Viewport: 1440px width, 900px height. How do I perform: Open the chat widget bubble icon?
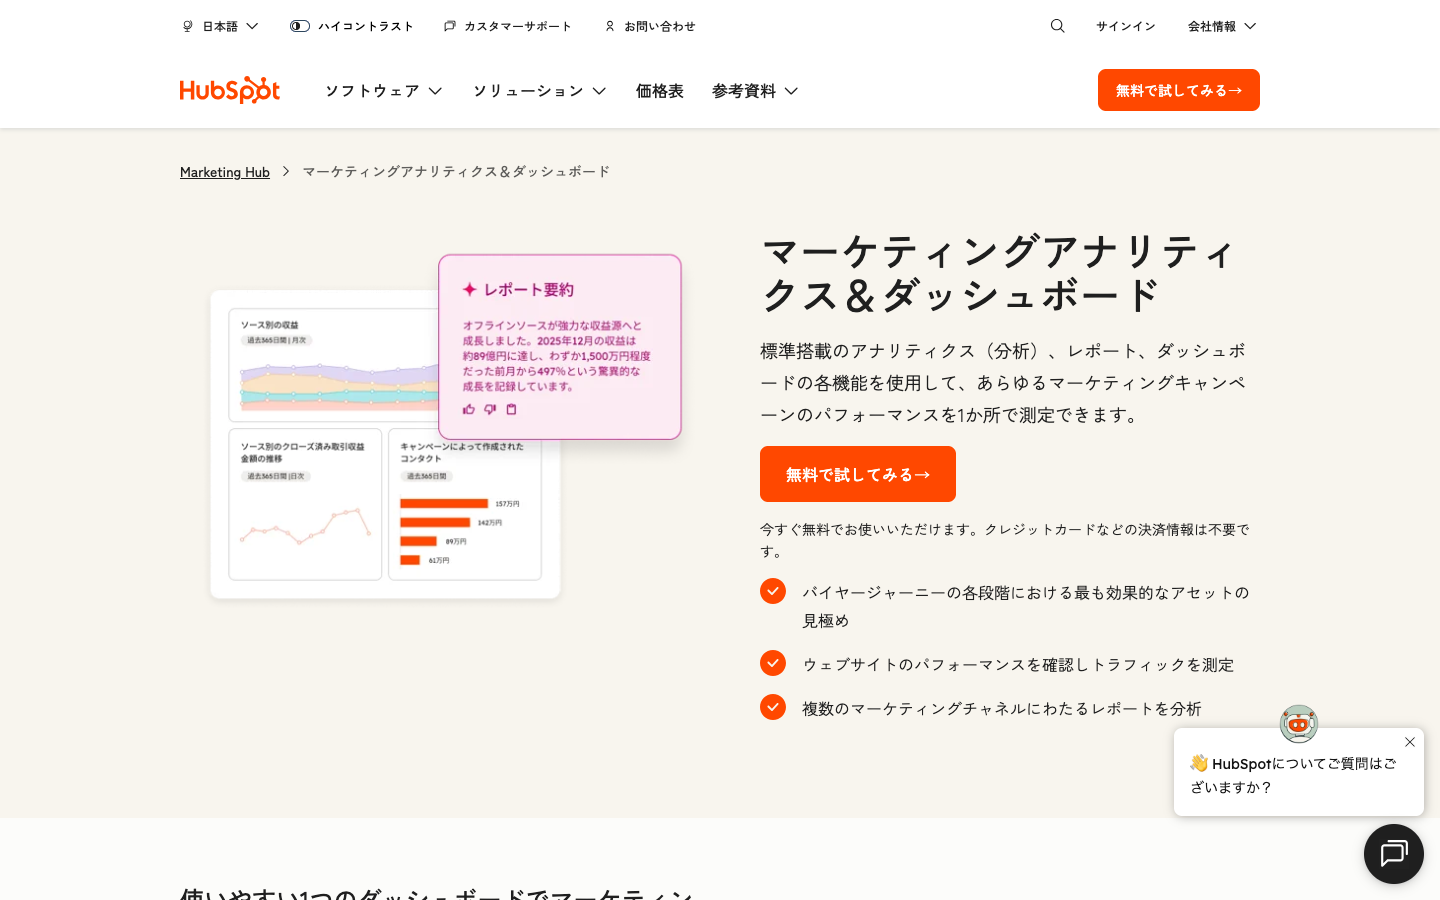[1394, 854]
